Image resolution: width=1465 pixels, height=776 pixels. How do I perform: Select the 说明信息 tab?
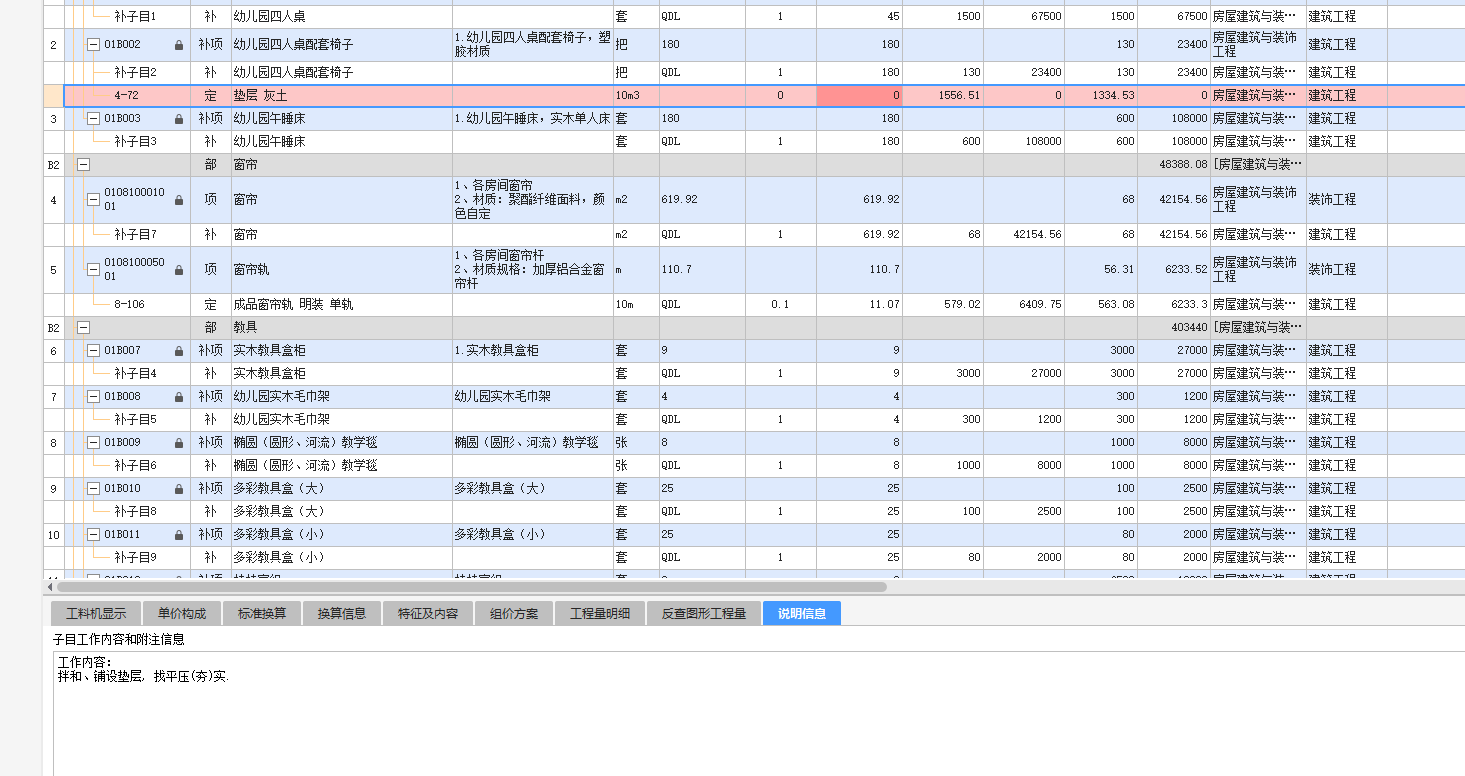tap(802, 613)
